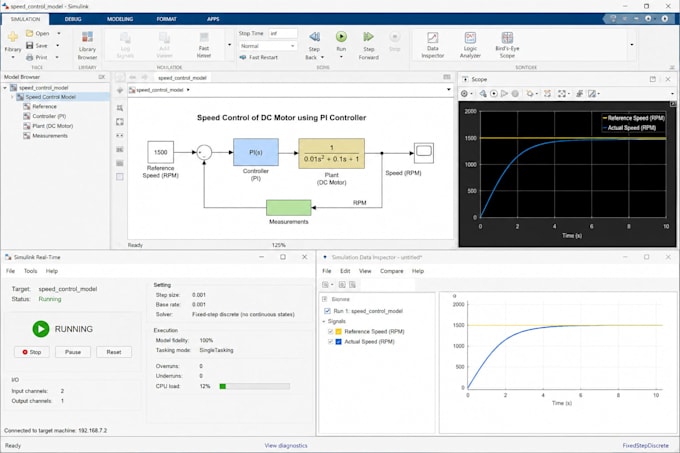
Task: Select Reference in Model Browser tree
Action: point(44,107)
